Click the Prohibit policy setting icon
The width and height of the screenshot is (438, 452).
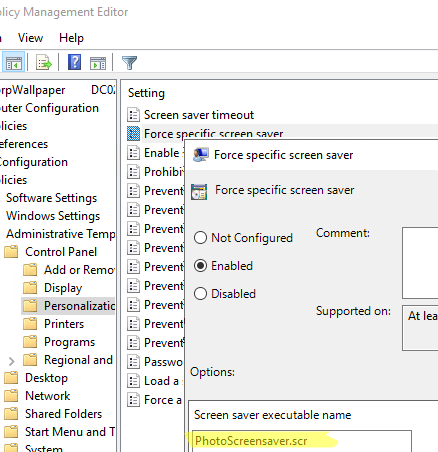[x=133, y=172]
